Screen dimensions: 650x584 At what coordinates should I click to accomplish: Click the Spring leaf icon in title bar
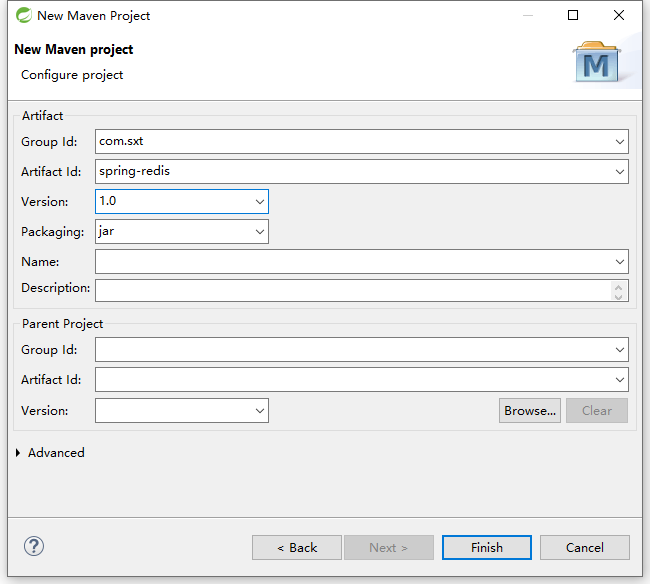tap(24, 15)
